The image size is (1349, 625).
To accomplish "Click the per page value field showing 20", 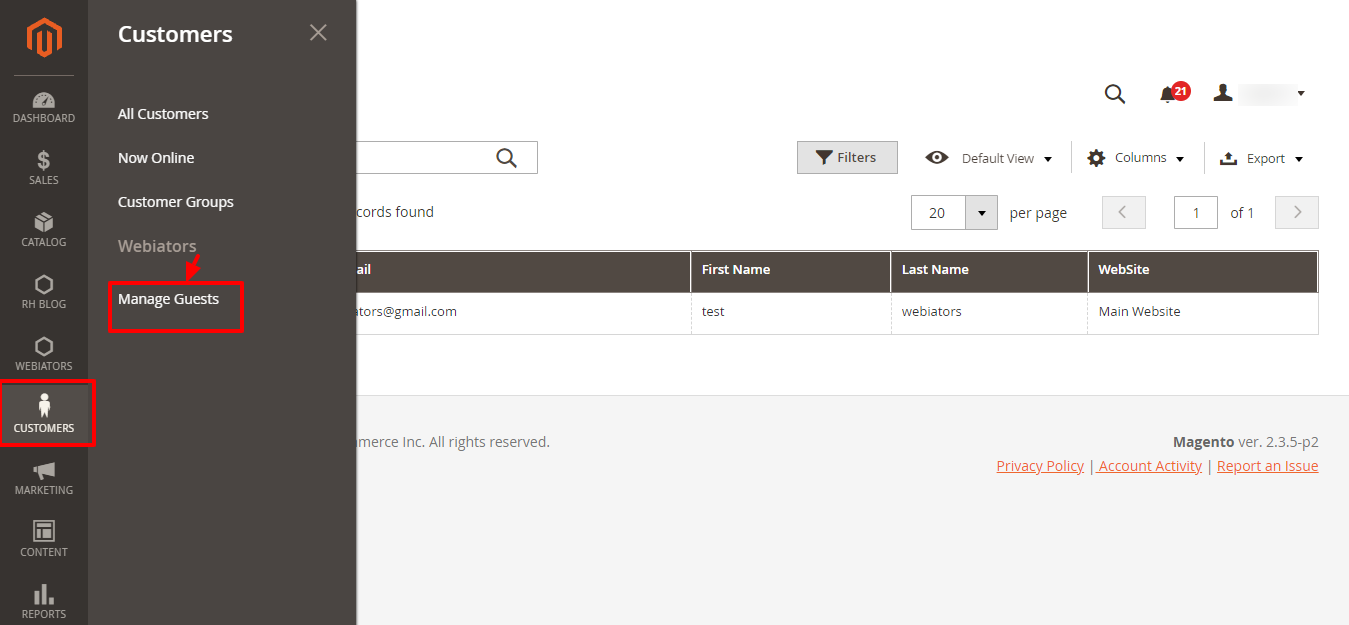I will 938,213.
